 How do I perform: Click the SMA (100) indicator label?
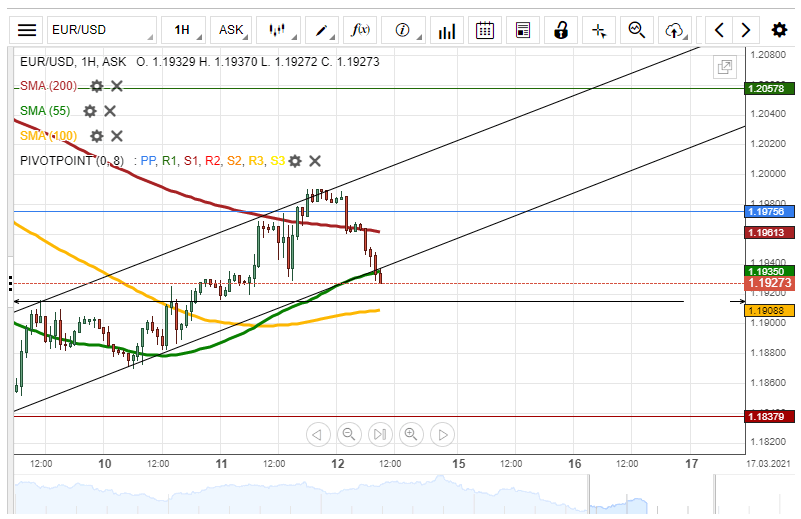click(49, 136)
